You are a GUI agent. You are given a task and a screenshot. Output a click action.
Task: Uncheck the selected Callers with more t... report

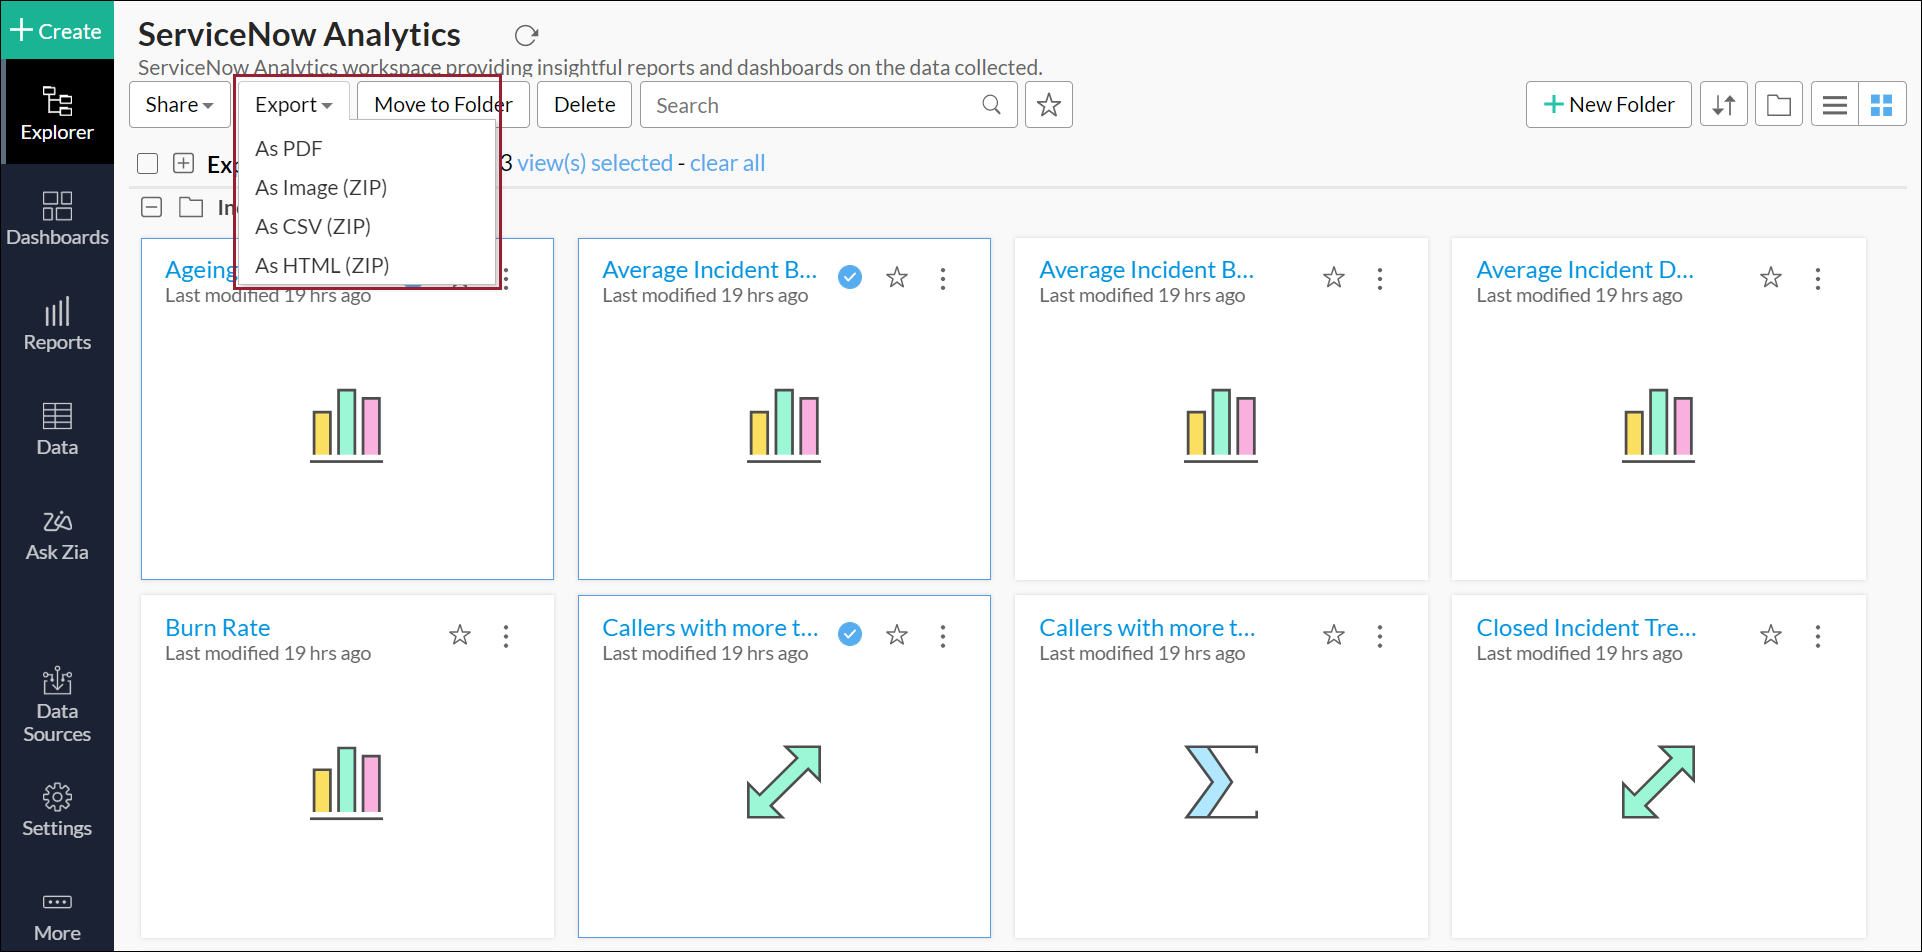coord(850,634)
